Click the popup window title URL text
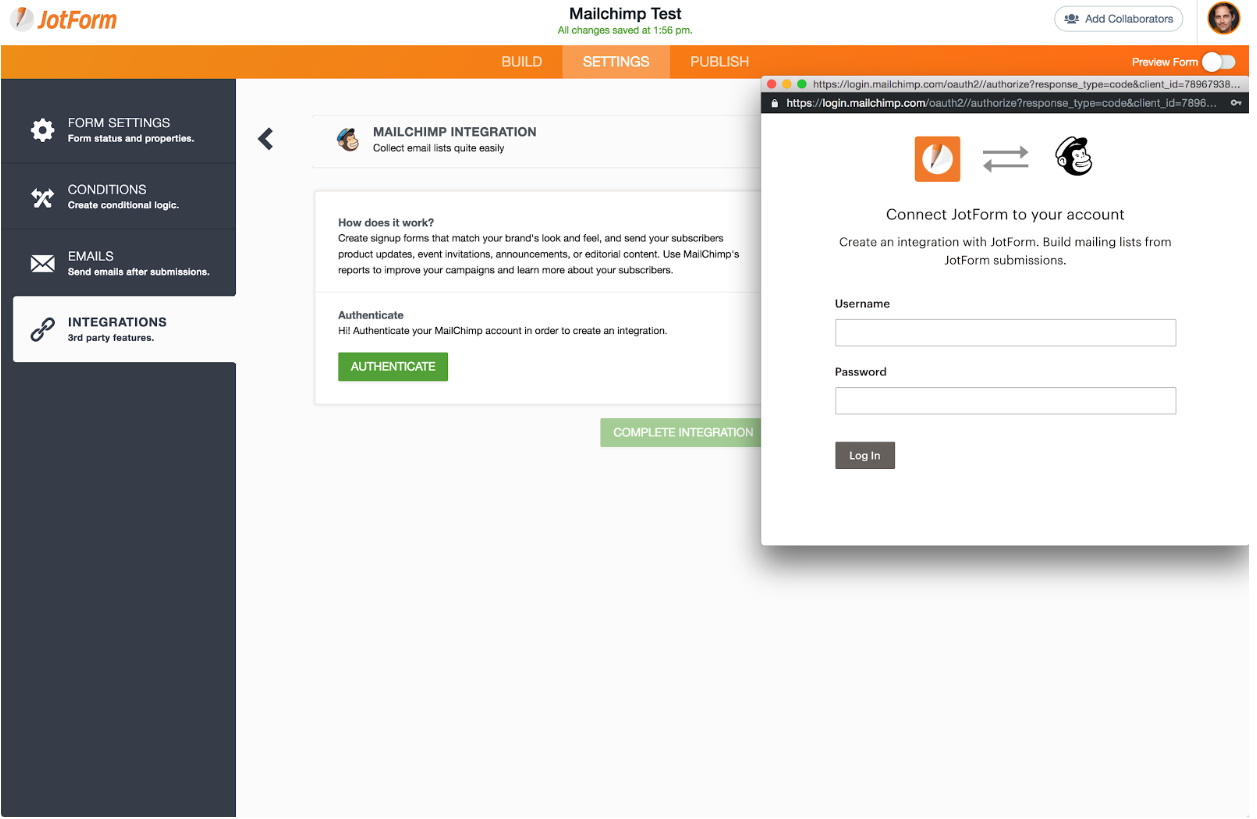This screenshot has height=819, width=1257. [x=1027, y=85]
